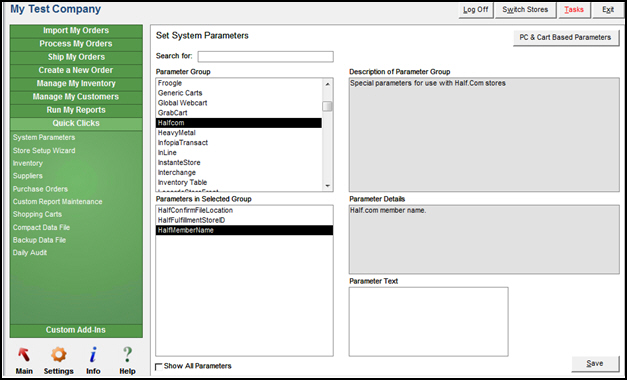The height and width of the screenshot is (380, 627).
Task: Open the Shopping Carts quick link
Action: [37, 214]
